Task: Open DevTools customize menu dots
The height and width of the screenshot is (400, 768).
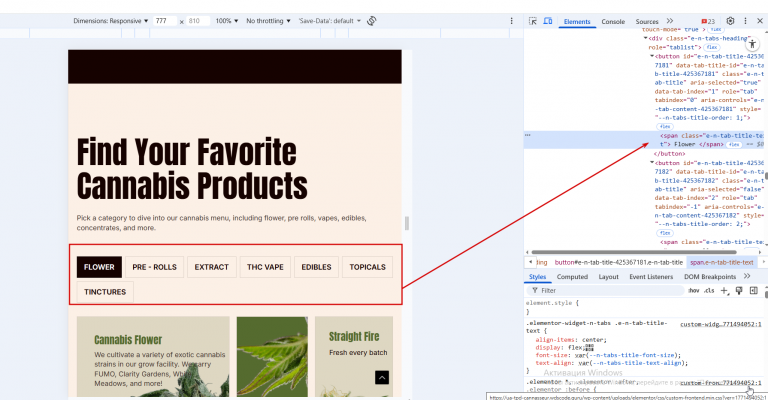Action: pyautogui.click(x=745, y=21)
